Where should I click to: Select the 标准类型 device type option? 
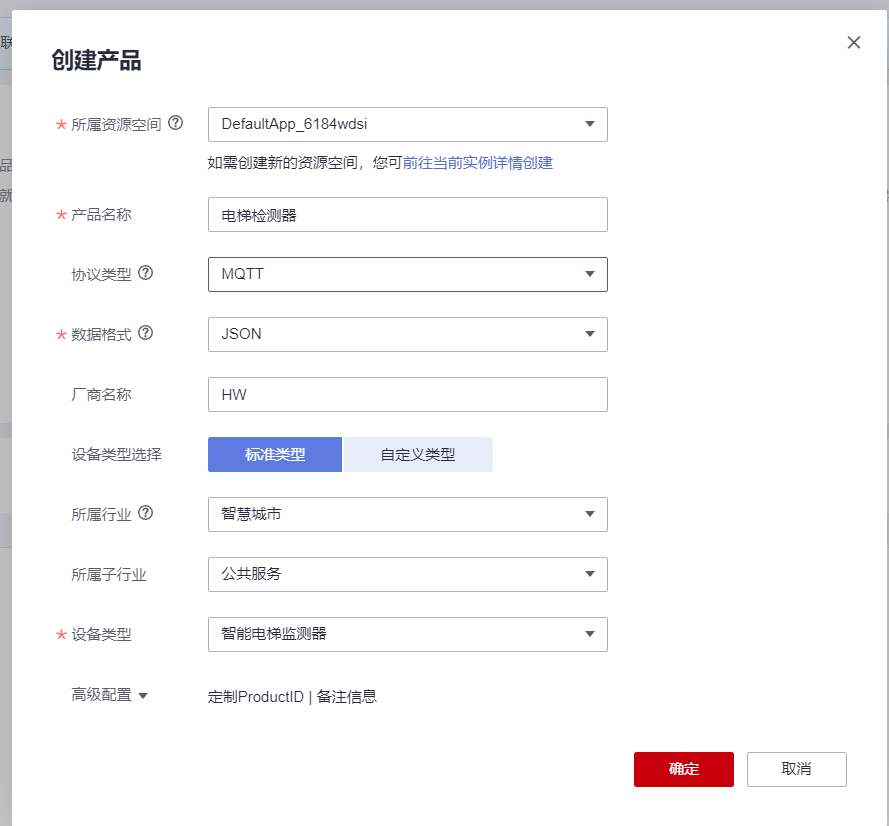[275, 454]
